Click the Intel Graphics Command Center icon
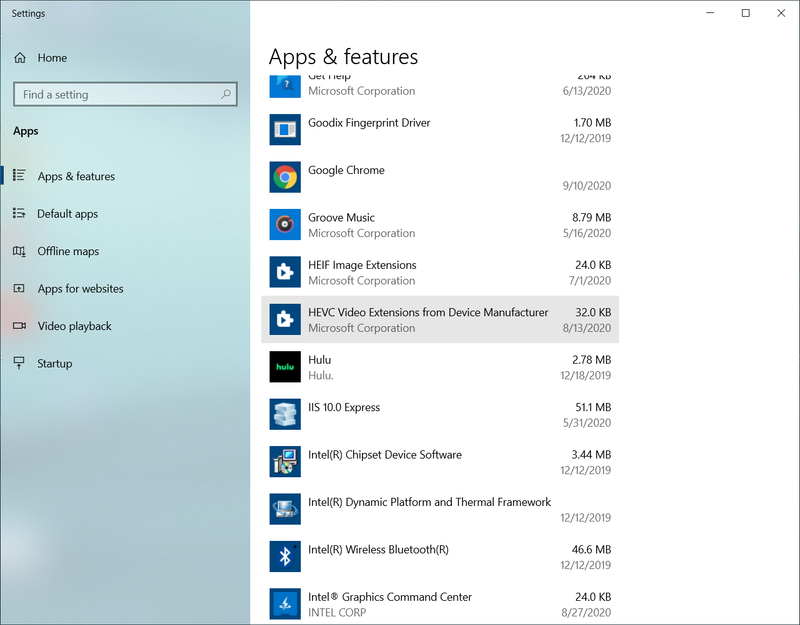Screen dimensions: 800x625 point(285,604)
